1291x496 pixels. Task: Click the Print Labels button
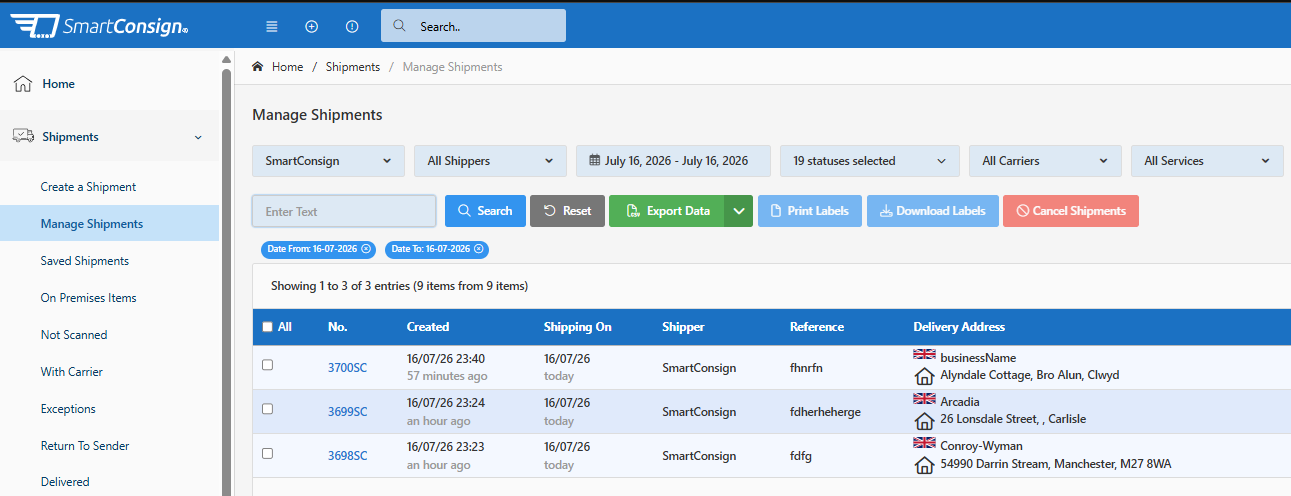pos(809,211)
